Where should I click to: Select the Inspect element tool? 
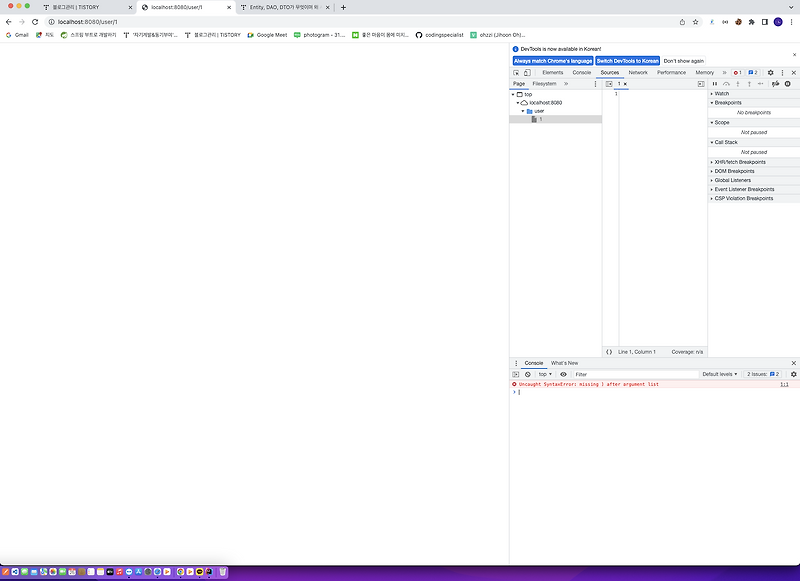517,72
